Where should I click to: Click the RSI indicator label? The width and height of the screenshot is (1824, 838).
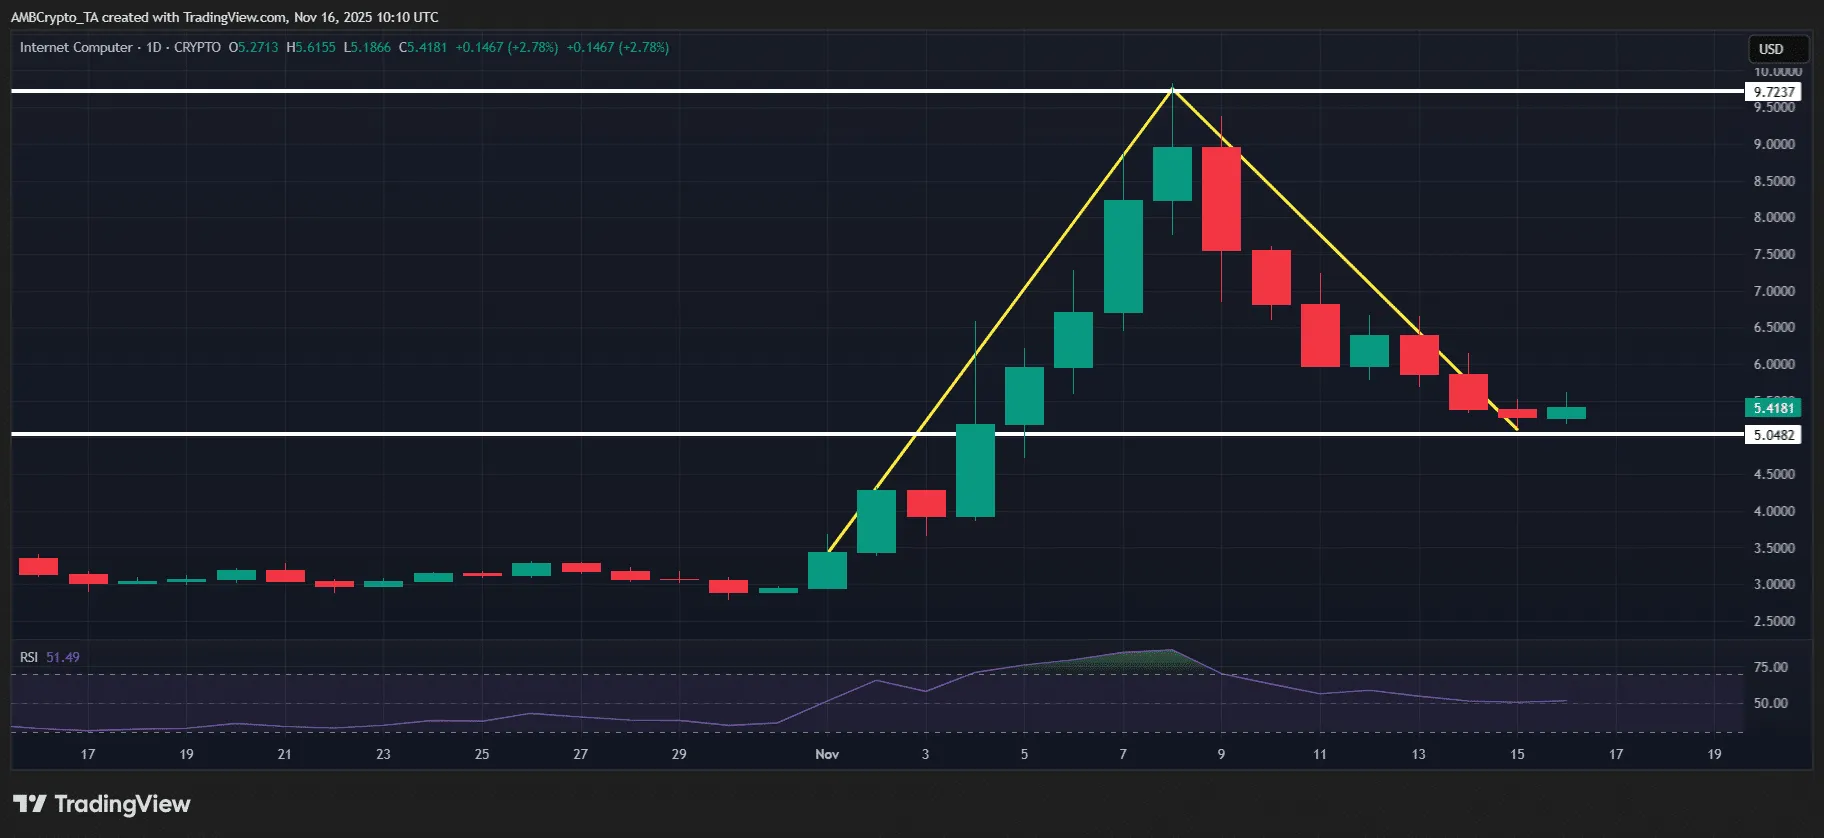[x=29, y=657]
